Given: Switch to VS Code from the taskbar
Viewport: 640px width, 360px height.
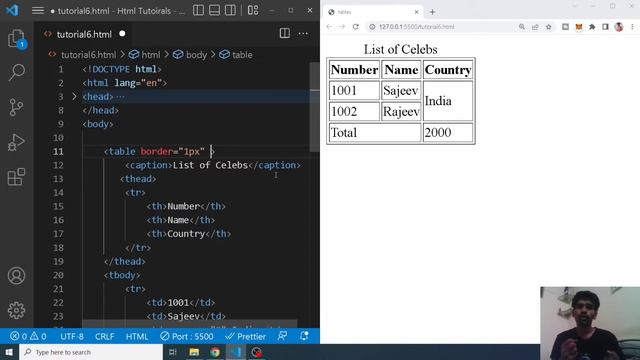Looking at the screenshot, I should pyautogui.click(x=236, y=352).
